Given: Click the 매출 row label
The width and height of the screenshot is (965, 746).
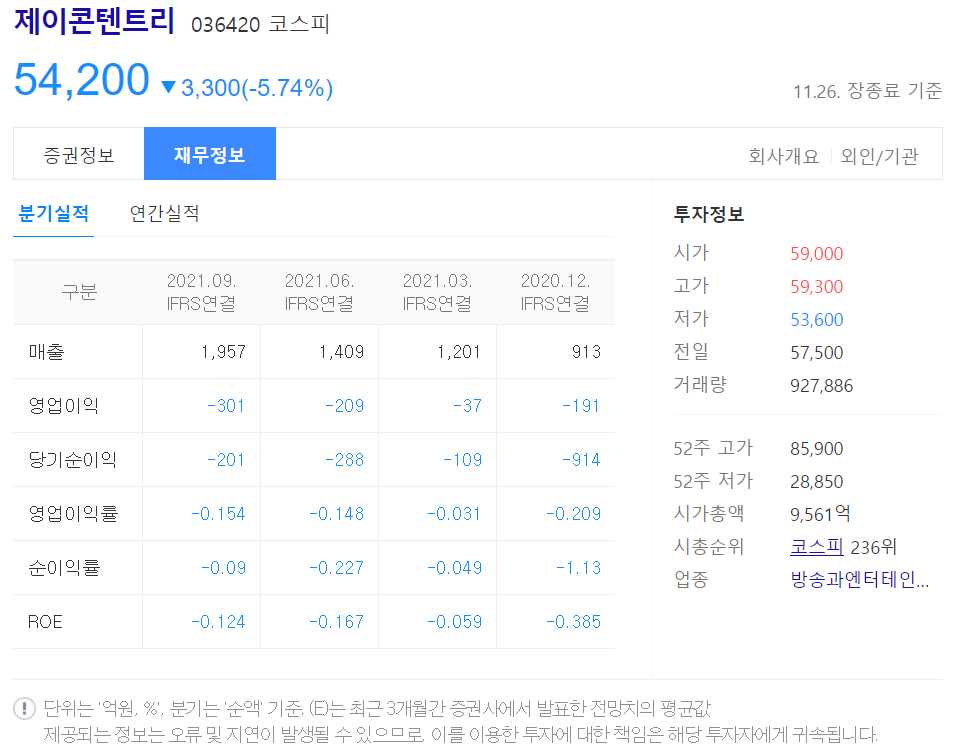Looking at the screenshot, I should pyautogui.click(x=46, y=352).
